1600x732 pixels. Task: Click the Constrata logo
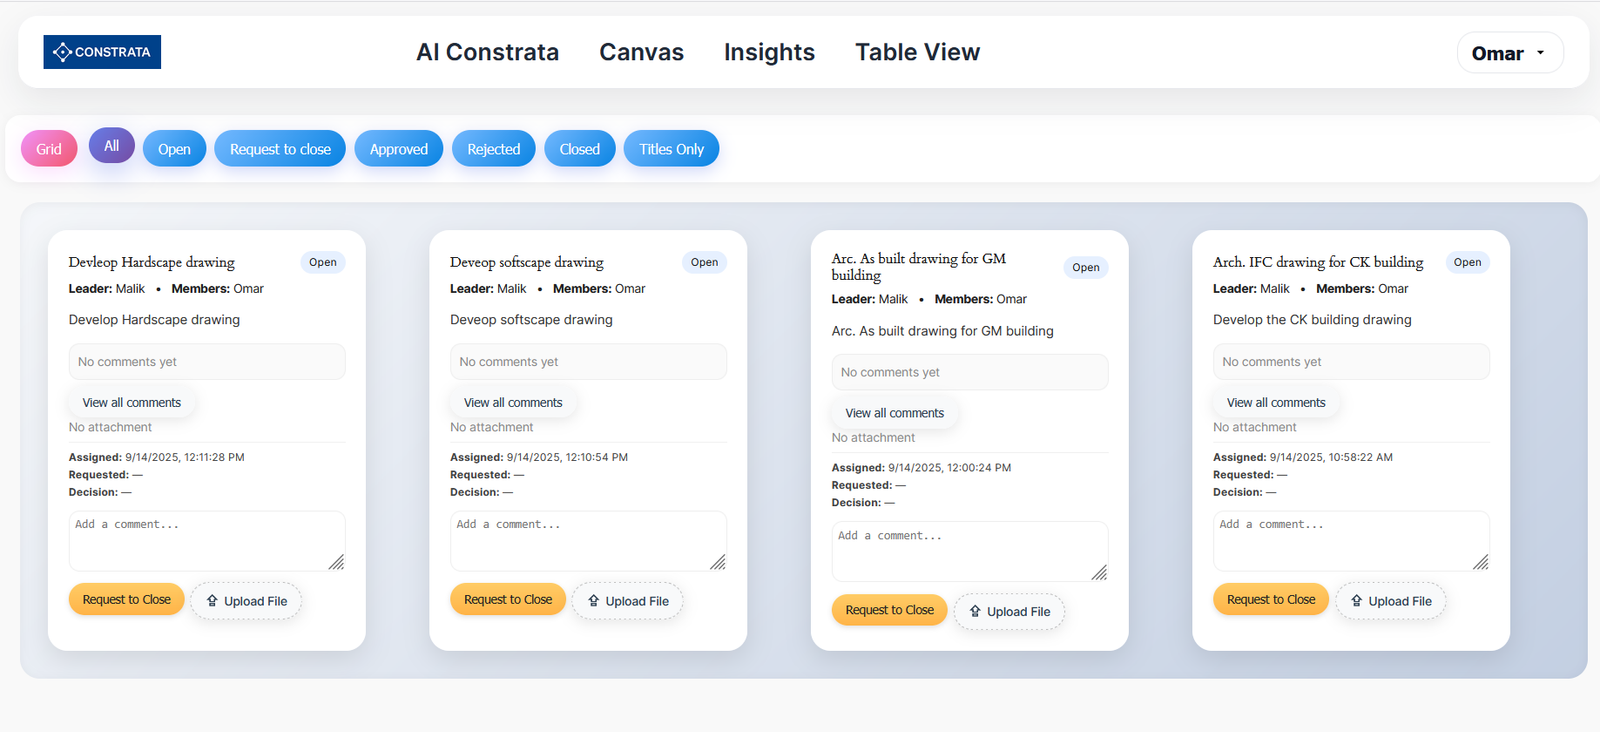click(102, 52)
